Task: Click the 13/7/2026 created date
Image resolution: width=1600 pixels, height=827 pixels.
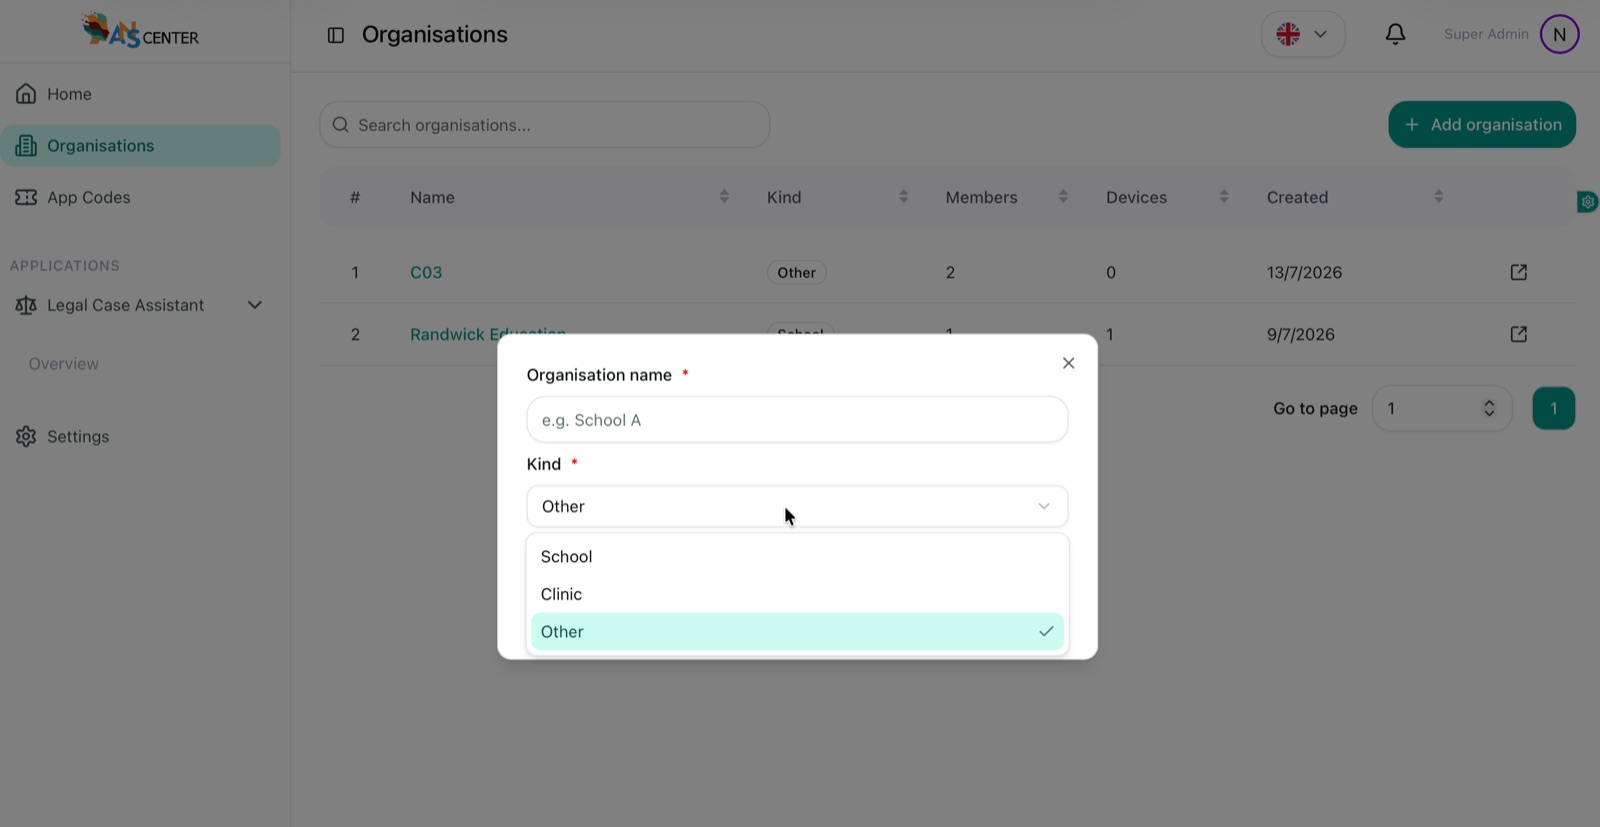Action: pos(1304,273)
